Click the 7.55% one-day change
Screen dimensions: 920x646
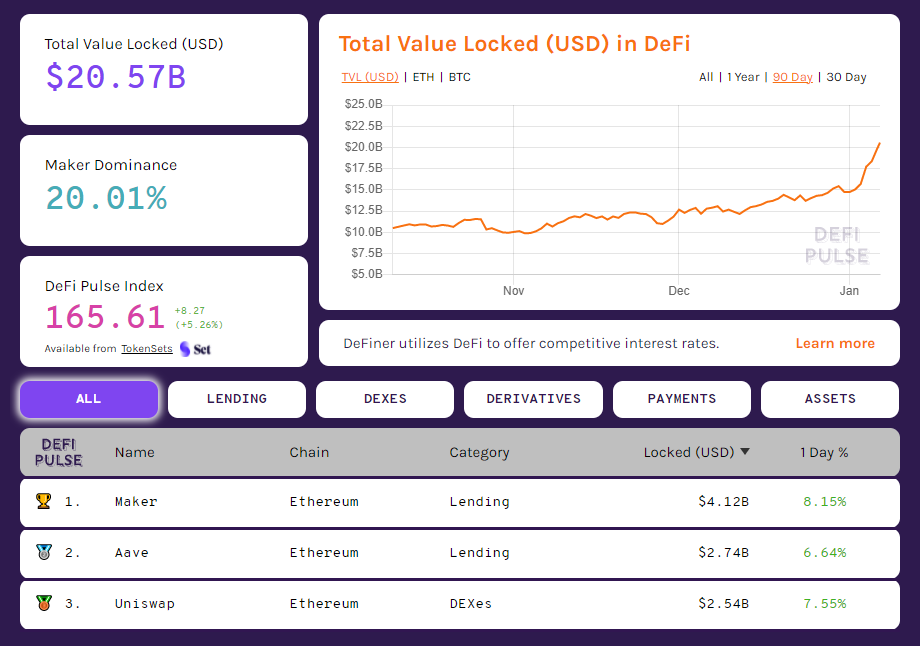[824, 604]
